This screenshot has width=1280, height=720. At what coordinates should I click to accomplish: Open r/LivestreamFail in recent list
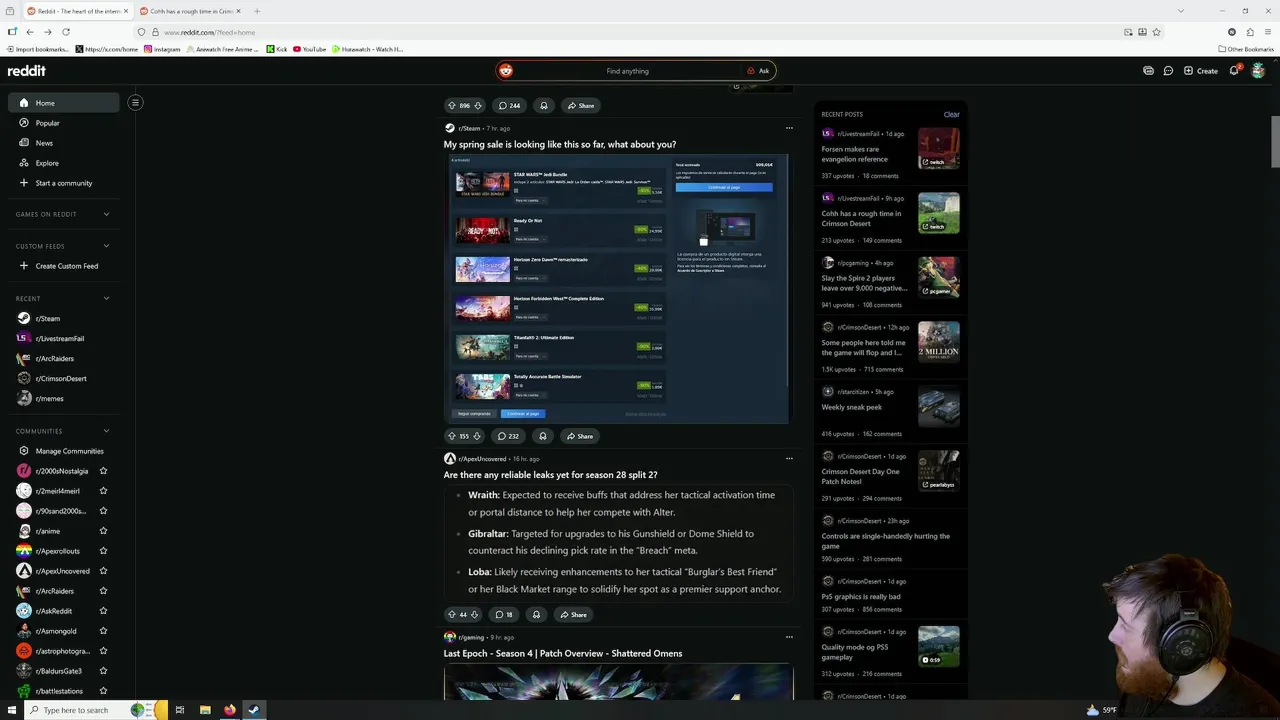click(64, 338)
